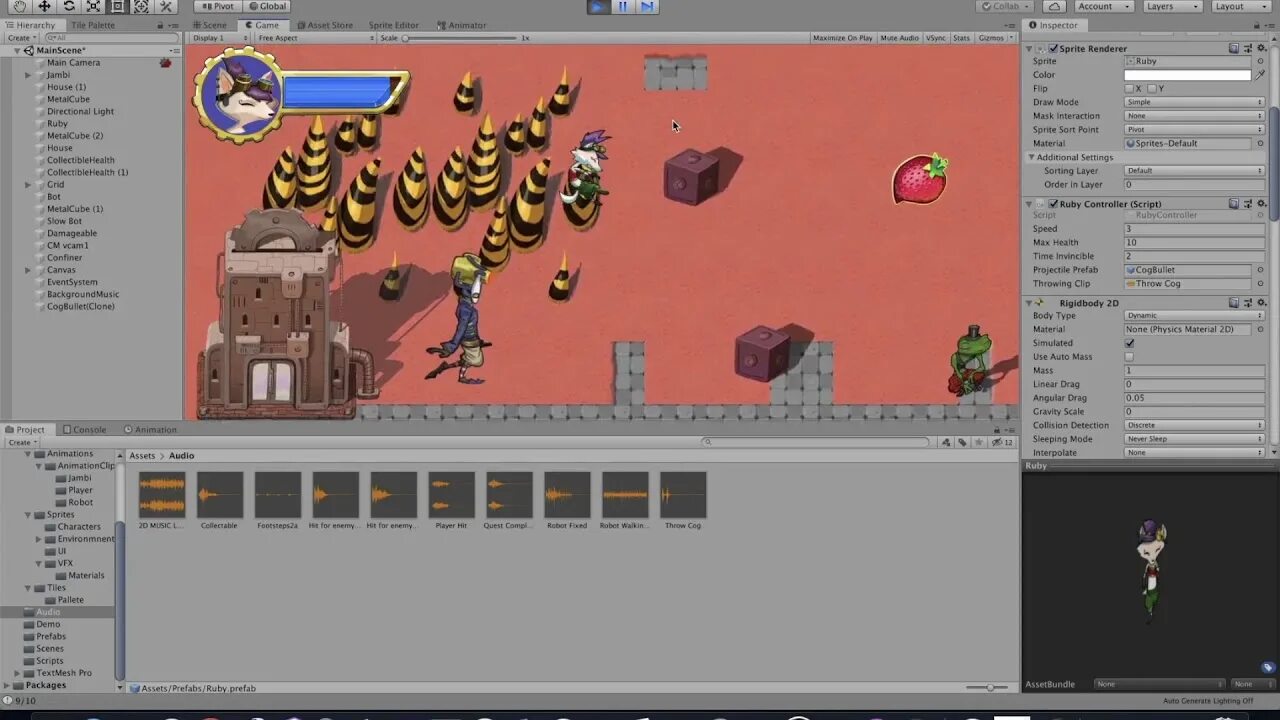Toggle the Stats overlay
Viewport: 1280px width, 720px height.
pyautogui.click(x=961, y=38)
